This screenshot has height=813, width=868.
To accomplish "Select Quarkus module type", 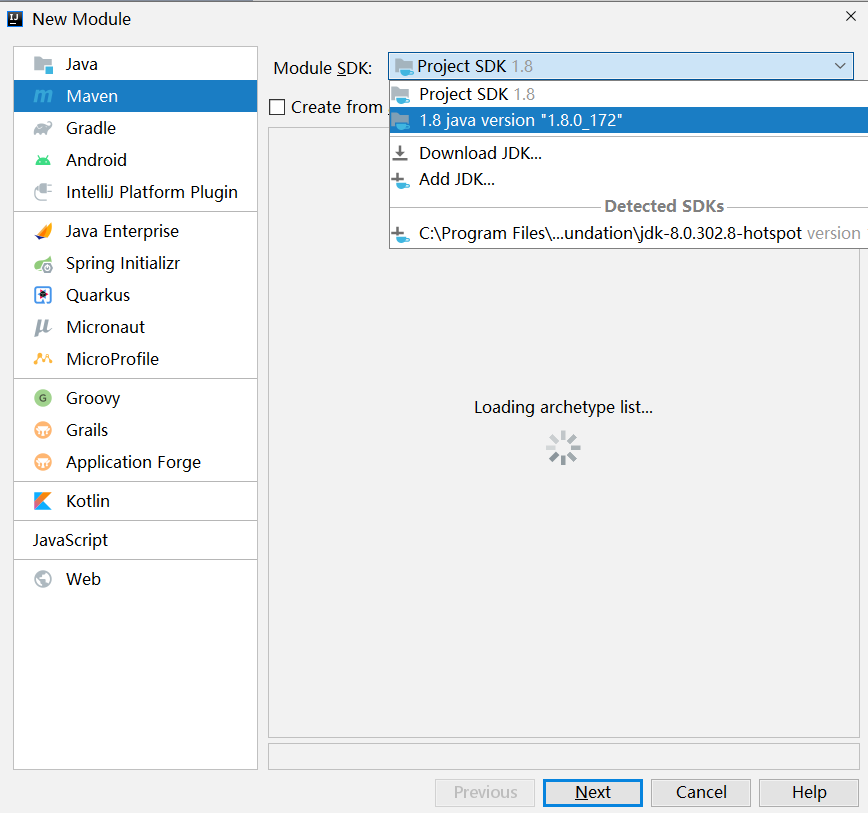I will (x=136, y=296).
